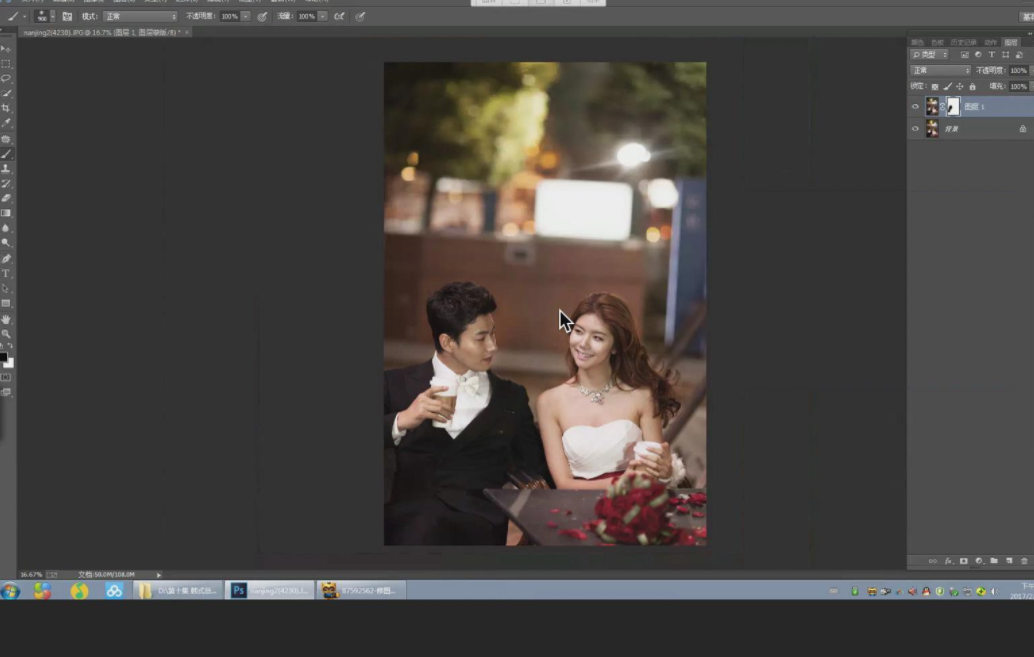The height and width of the screenshot is (657, 1034).
Task: Open the layer blend mode 正常 dropdown
Action: click(x=939, y=71)
